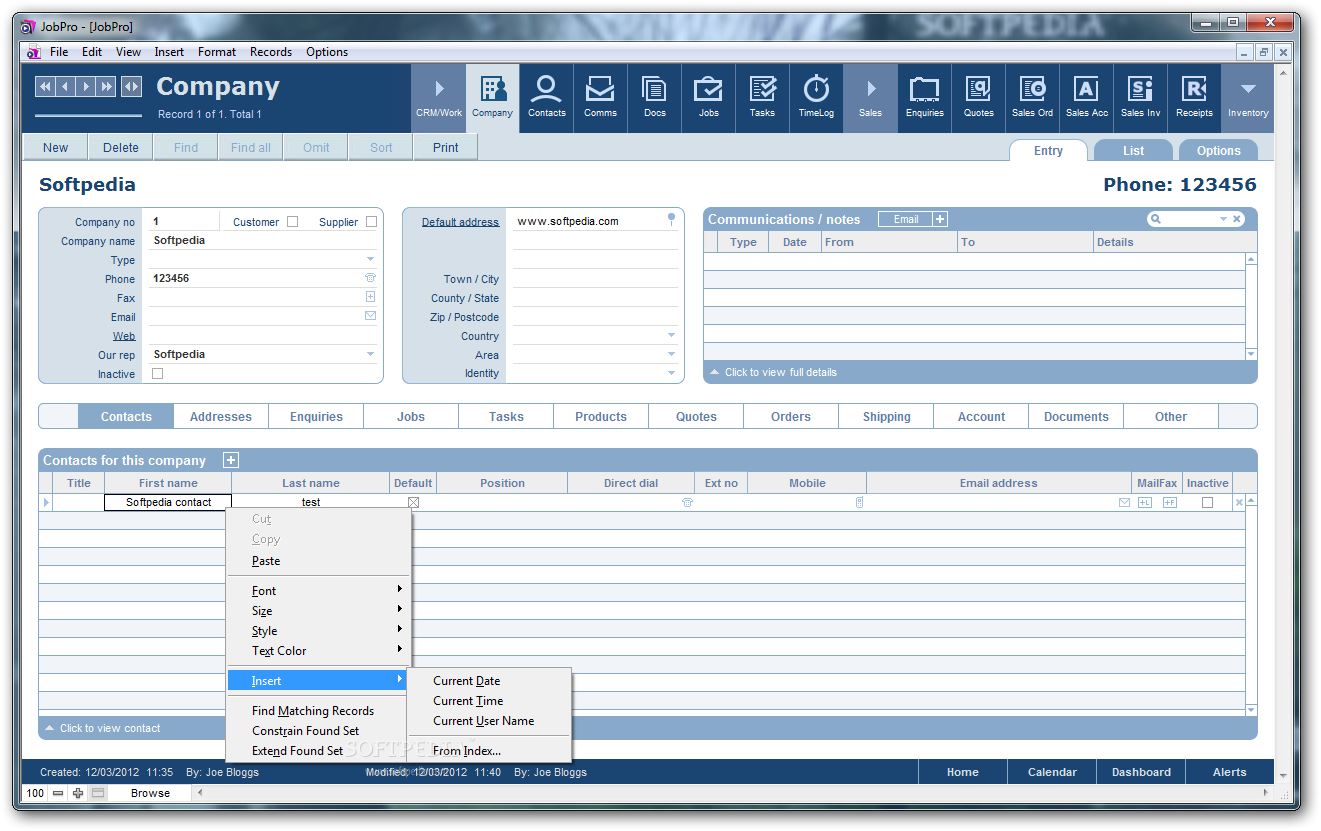The height and width of the screenshot is (831, 1321).
Task: Click the mobile phone icon in contact row
Action: (x=859, y=503)
